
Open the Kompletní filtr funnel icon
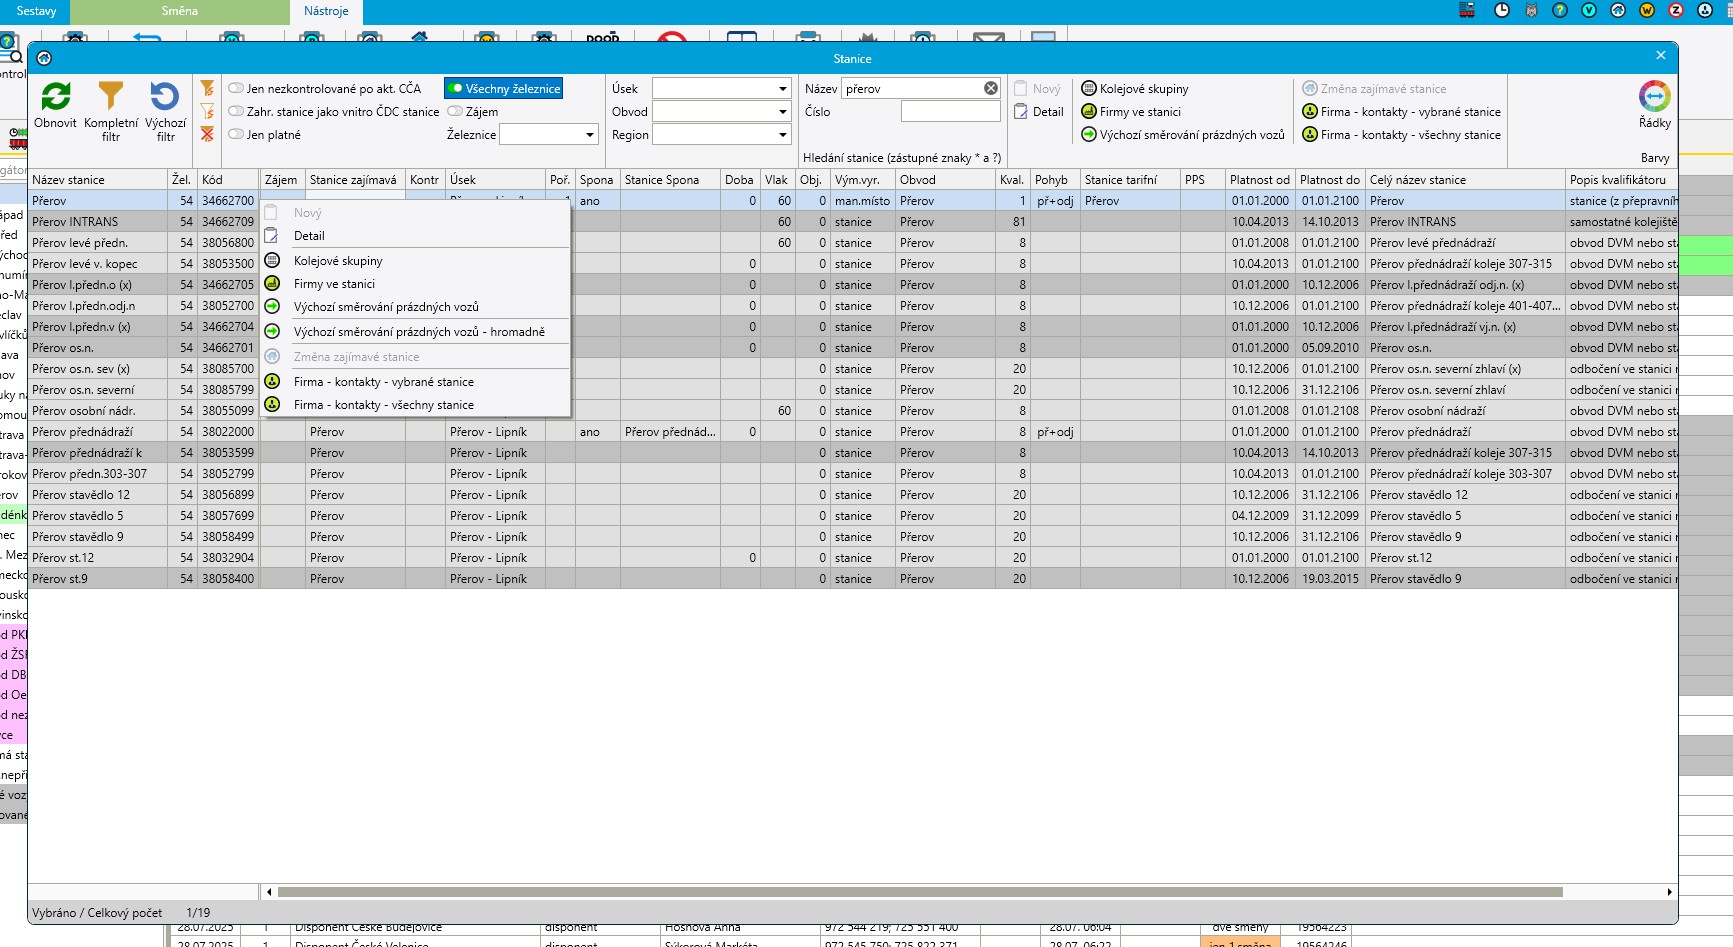coord(111,97)
